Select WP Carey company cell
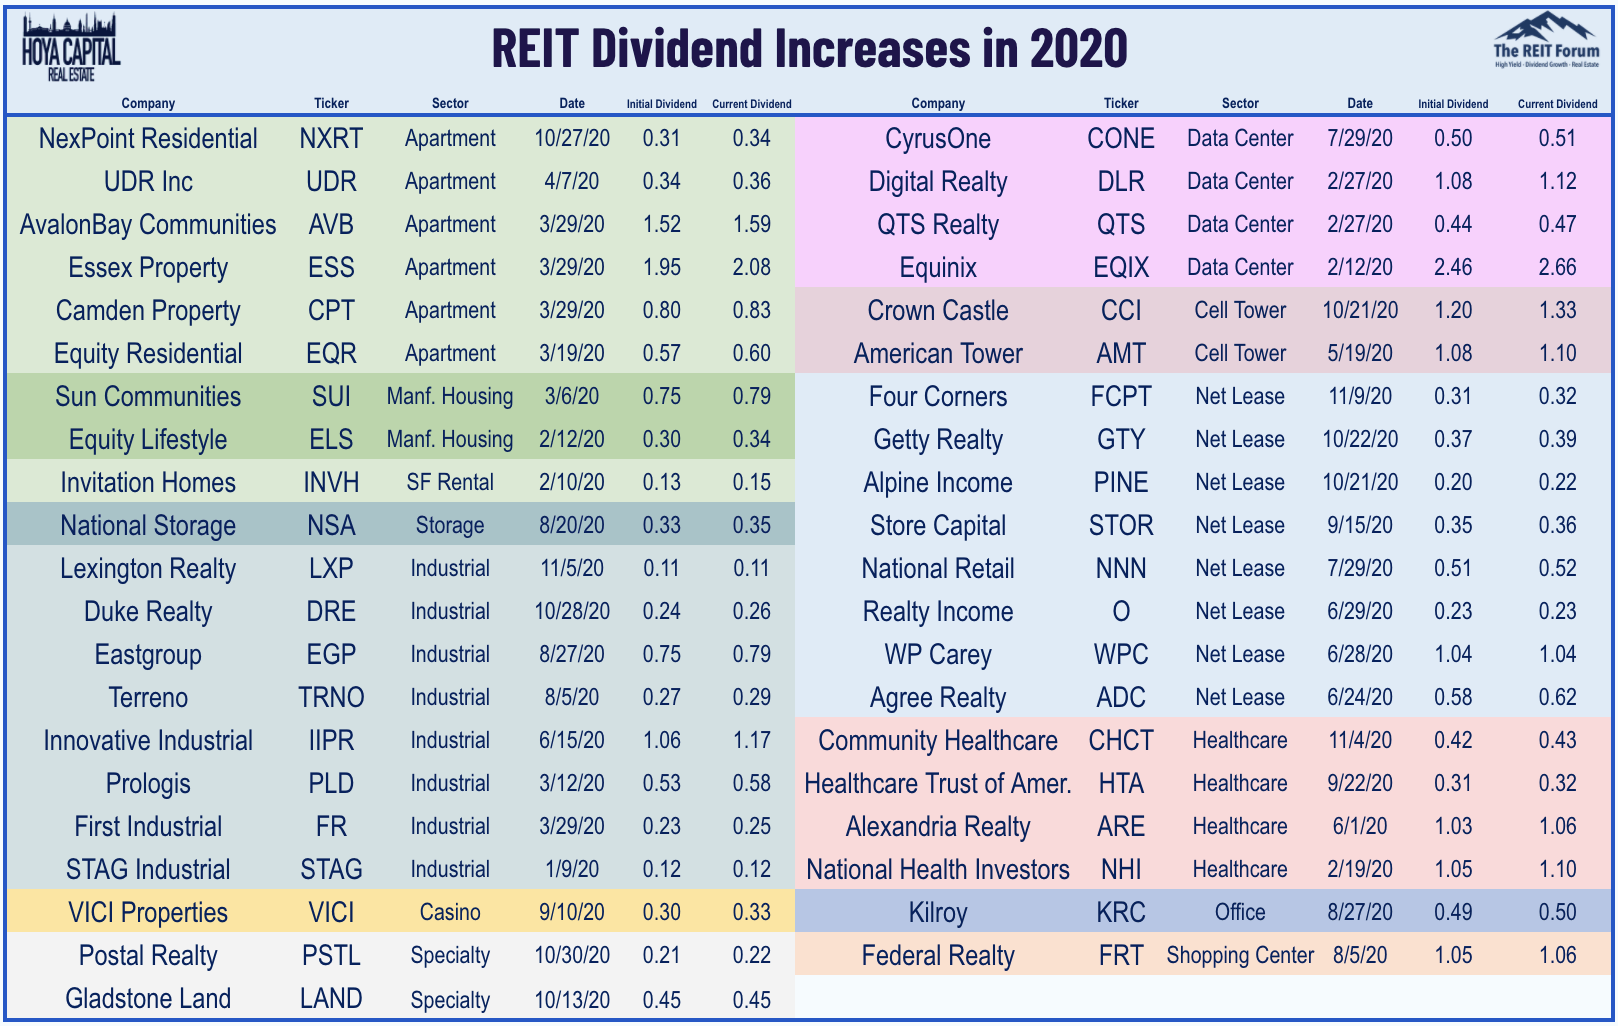The width and height of the screenshot is (1618, 1026). click(x=938, y=655)
